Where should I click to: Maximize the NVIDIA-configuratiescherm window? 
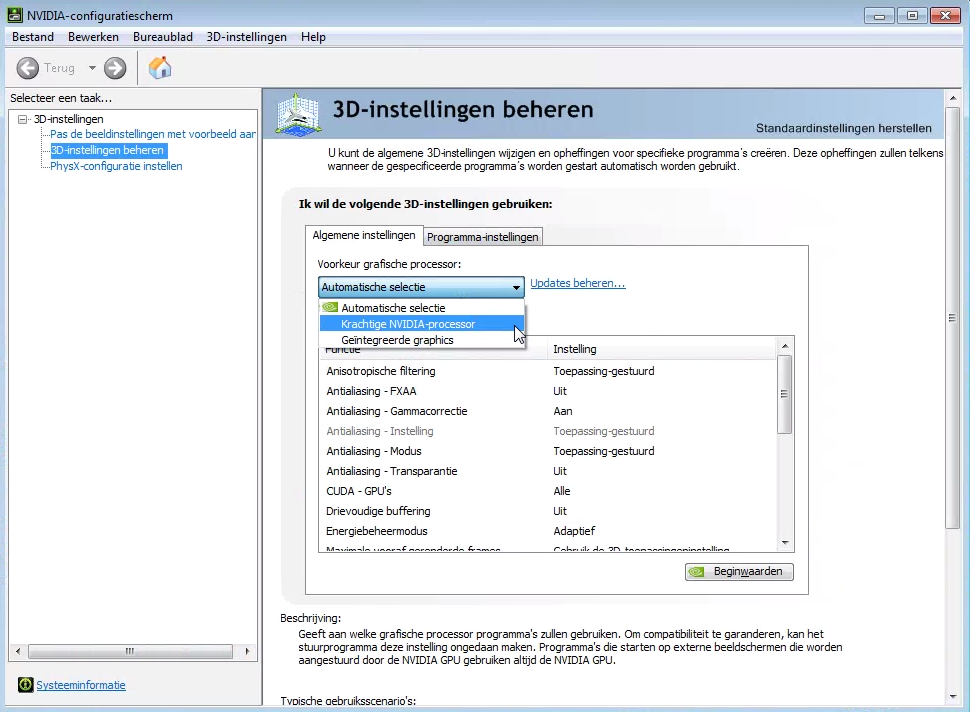(912, 15)
